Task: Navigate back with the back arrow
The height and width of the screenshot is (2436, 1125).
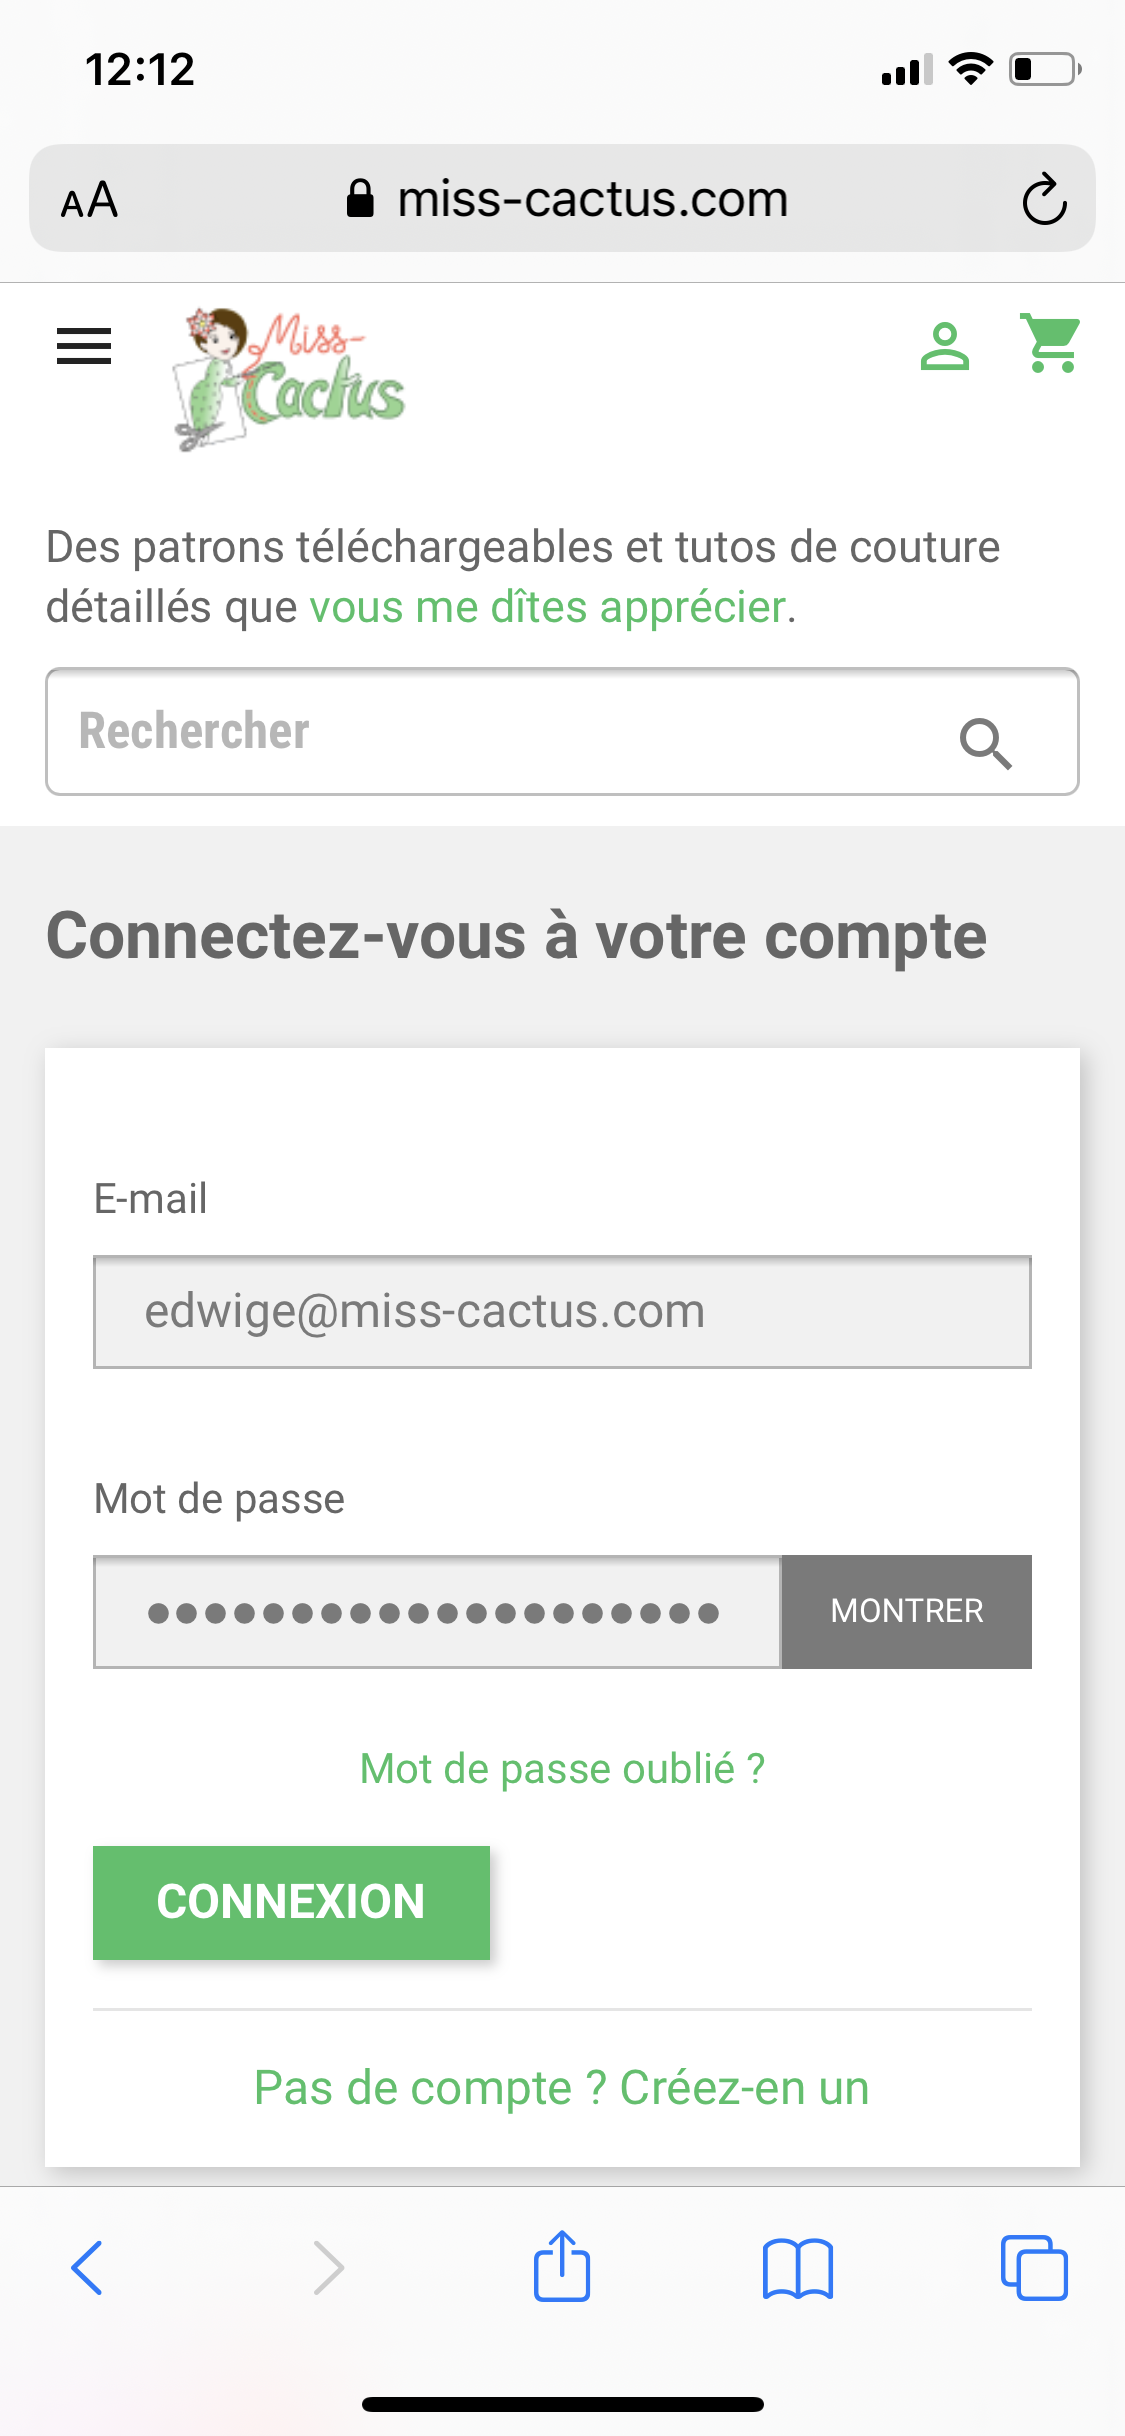Action: pos(88,2268)
